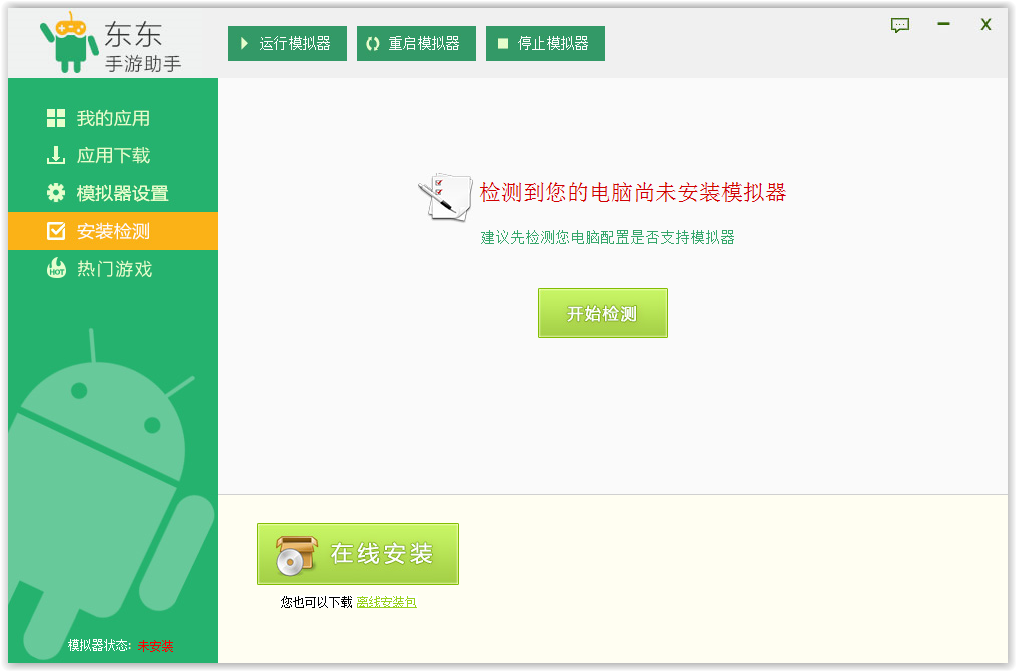Screen dimensions: 1016x671
Task: Click the 未安装 emulator status text
Action: click(155, 646)
